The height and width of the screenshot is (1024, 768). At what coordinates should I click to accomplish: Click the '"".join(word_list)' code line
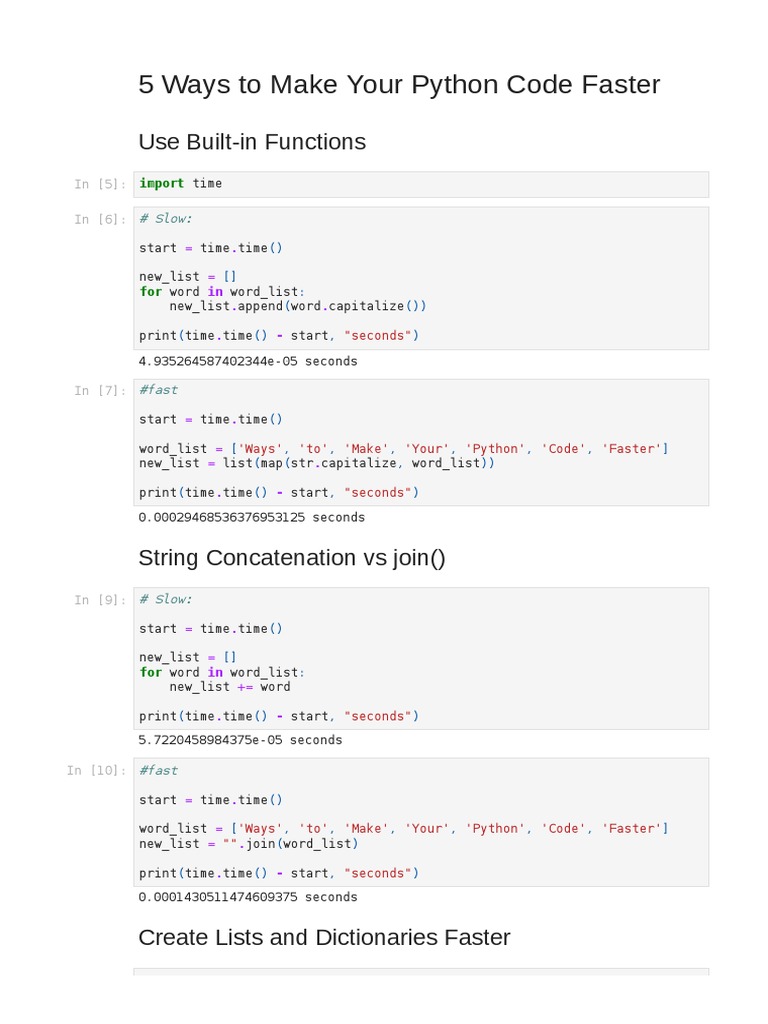tap(249, 844)
